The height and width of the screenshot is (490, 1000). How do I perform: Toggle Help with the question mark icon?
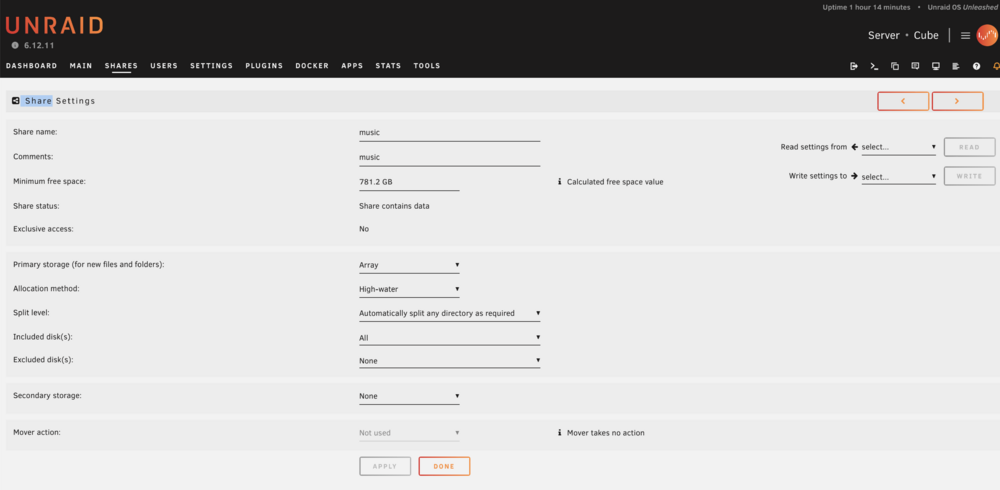coord(976,66)
